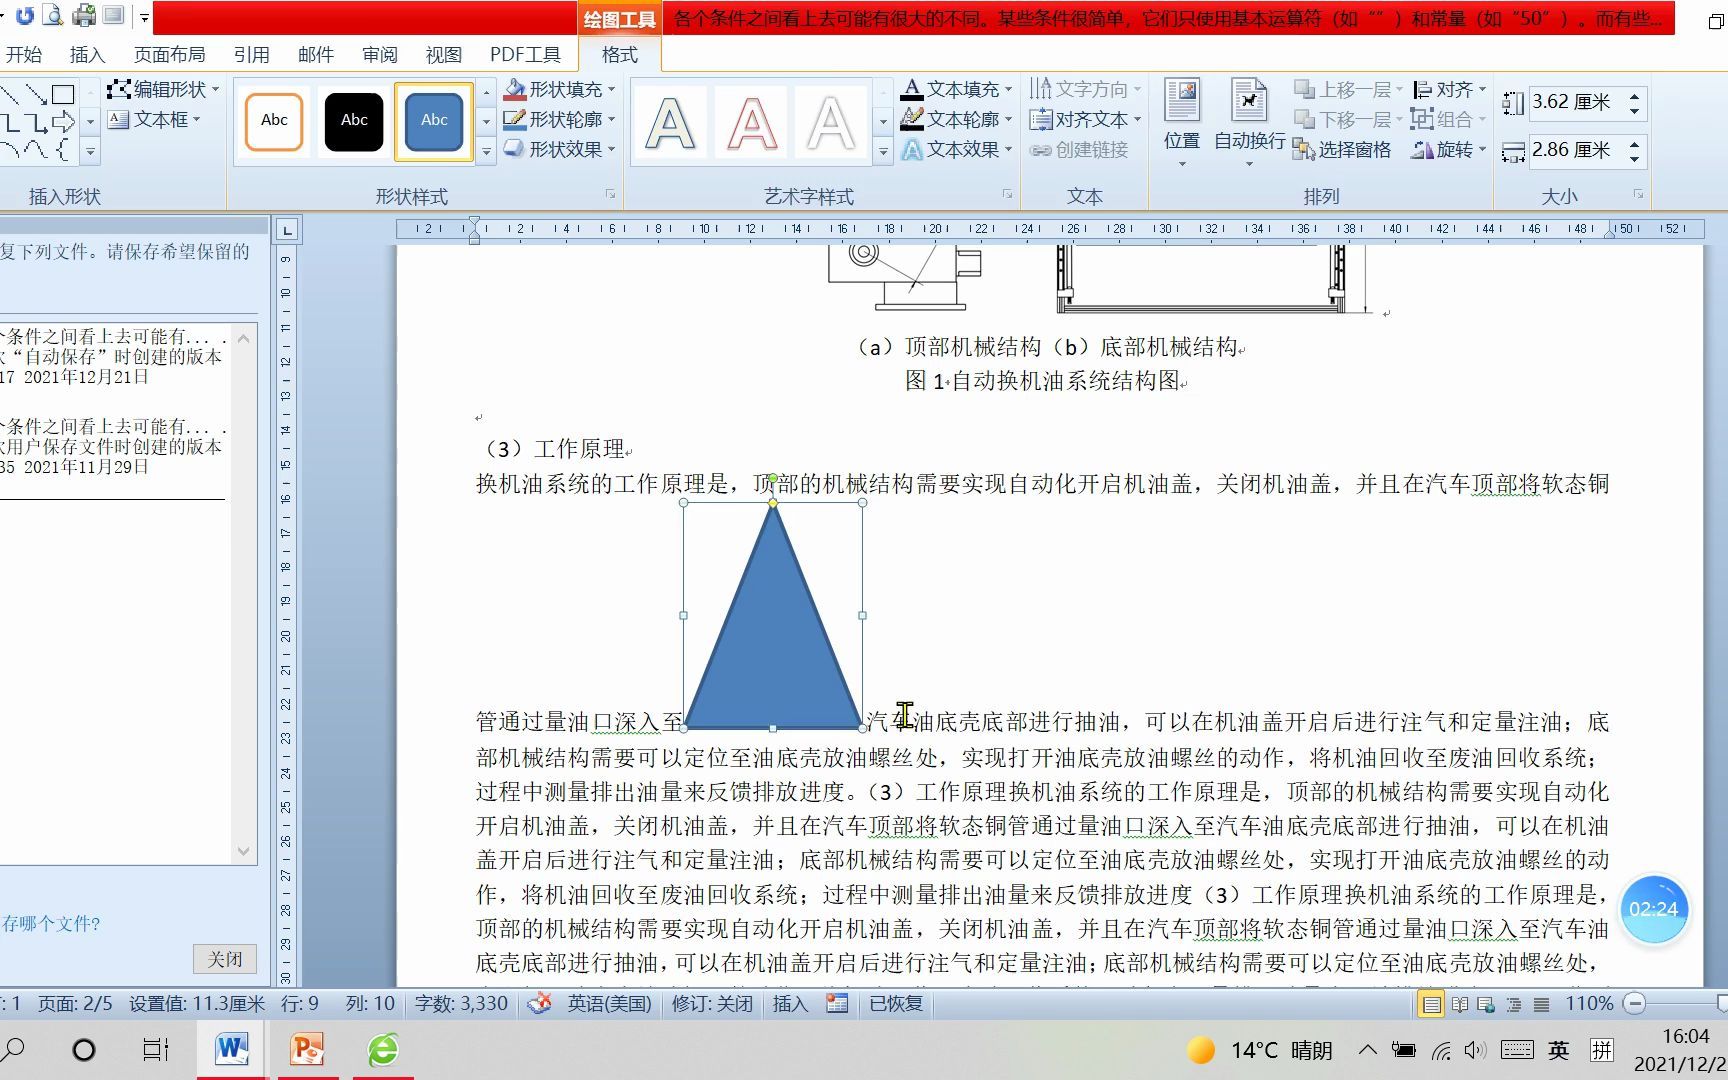Click the language indicator 英语(美国)
The image size is (1728, 1080).
[x=609, y=1003]
